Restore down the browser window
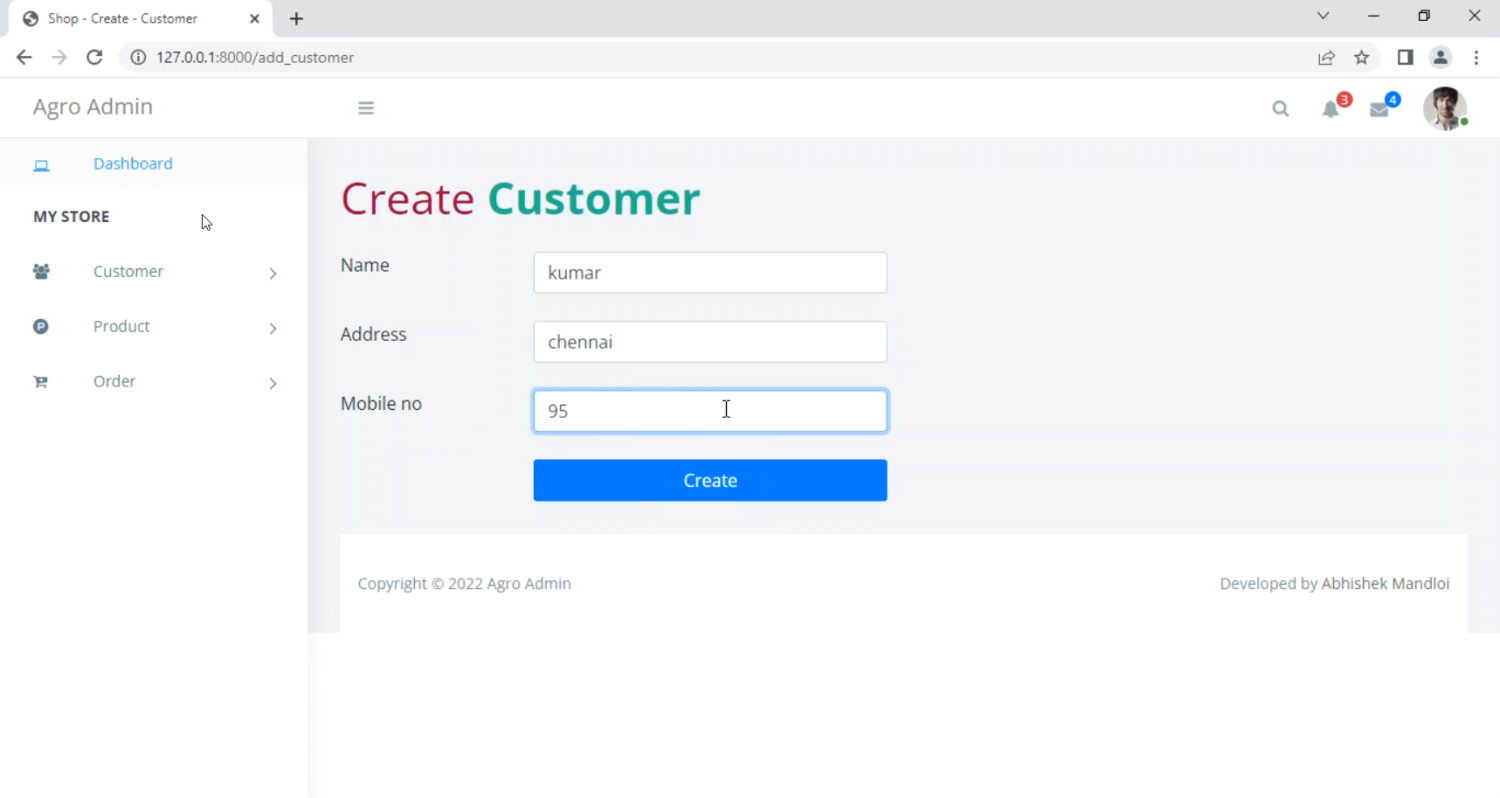1500x798 pixels. click(x=1424, y=16)
